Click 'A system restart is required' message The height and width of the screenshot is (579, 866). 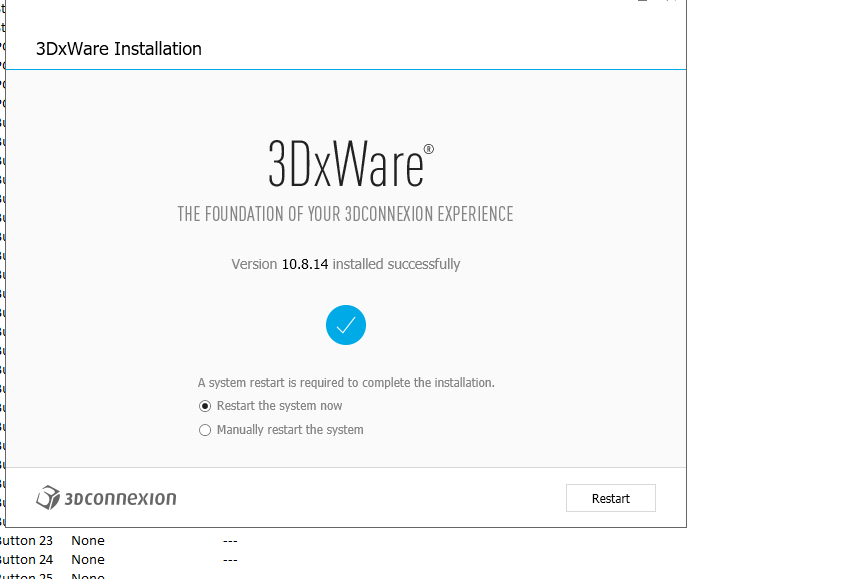(346, 382)
